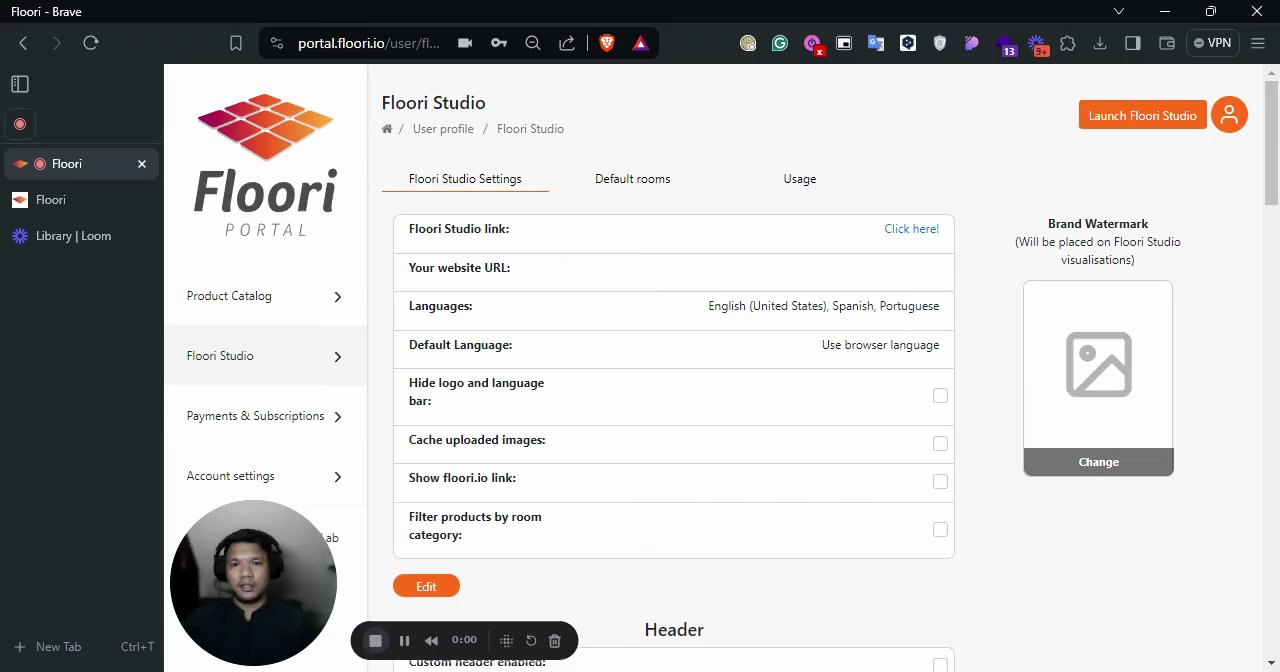
Task: Close the active Floori tab
Action: [x=142, y=164]
